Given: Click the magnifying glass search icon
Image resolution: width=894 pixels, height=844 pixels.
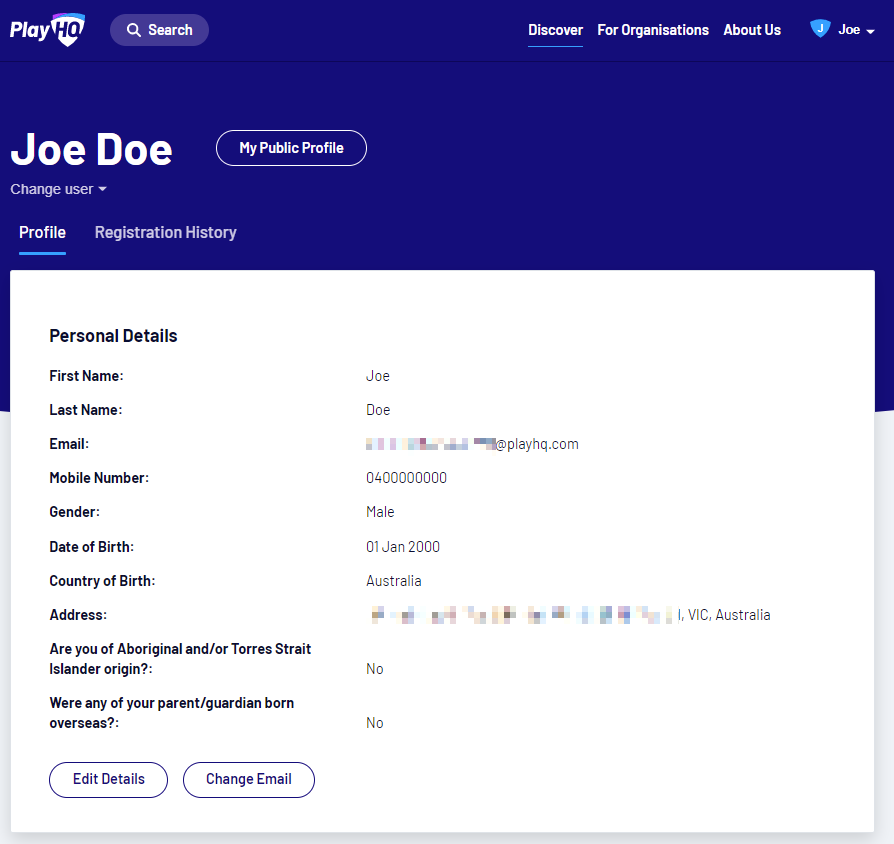Looking at the screenshot, I should [x=134, y=30].
